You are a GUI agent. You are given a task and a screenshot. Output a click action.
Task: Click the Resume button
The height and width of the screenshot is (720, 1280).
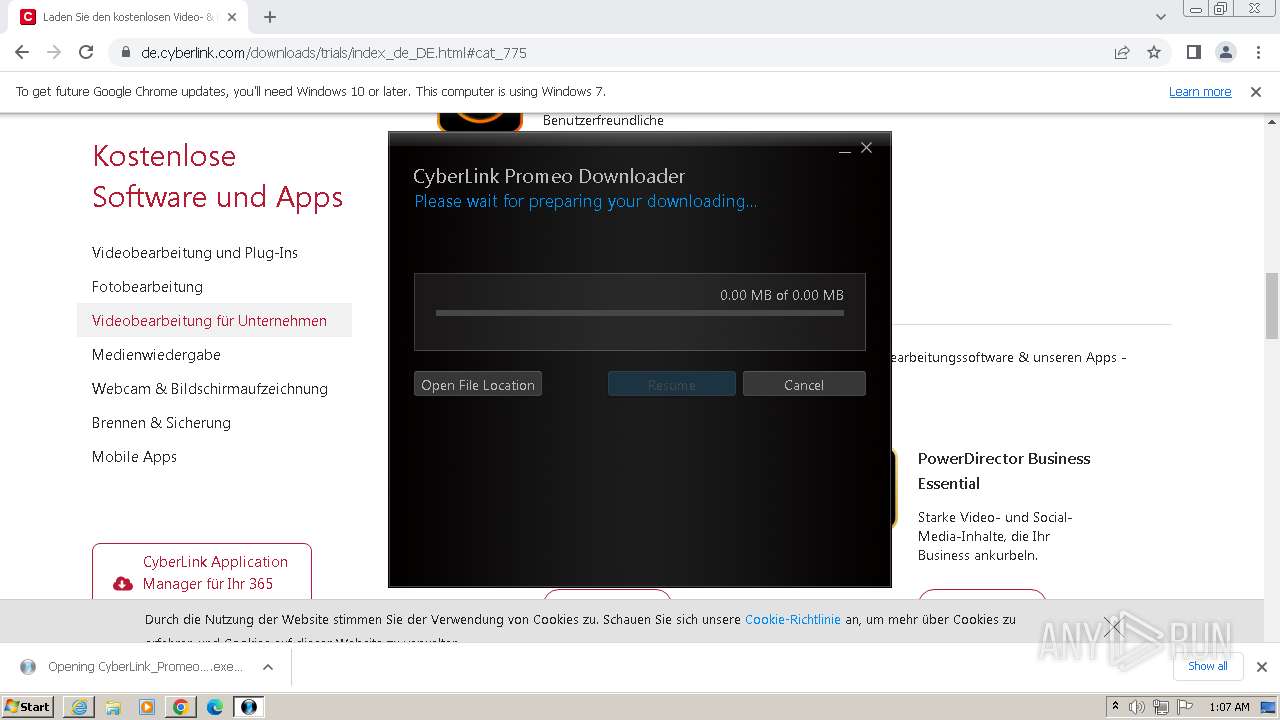672,384
